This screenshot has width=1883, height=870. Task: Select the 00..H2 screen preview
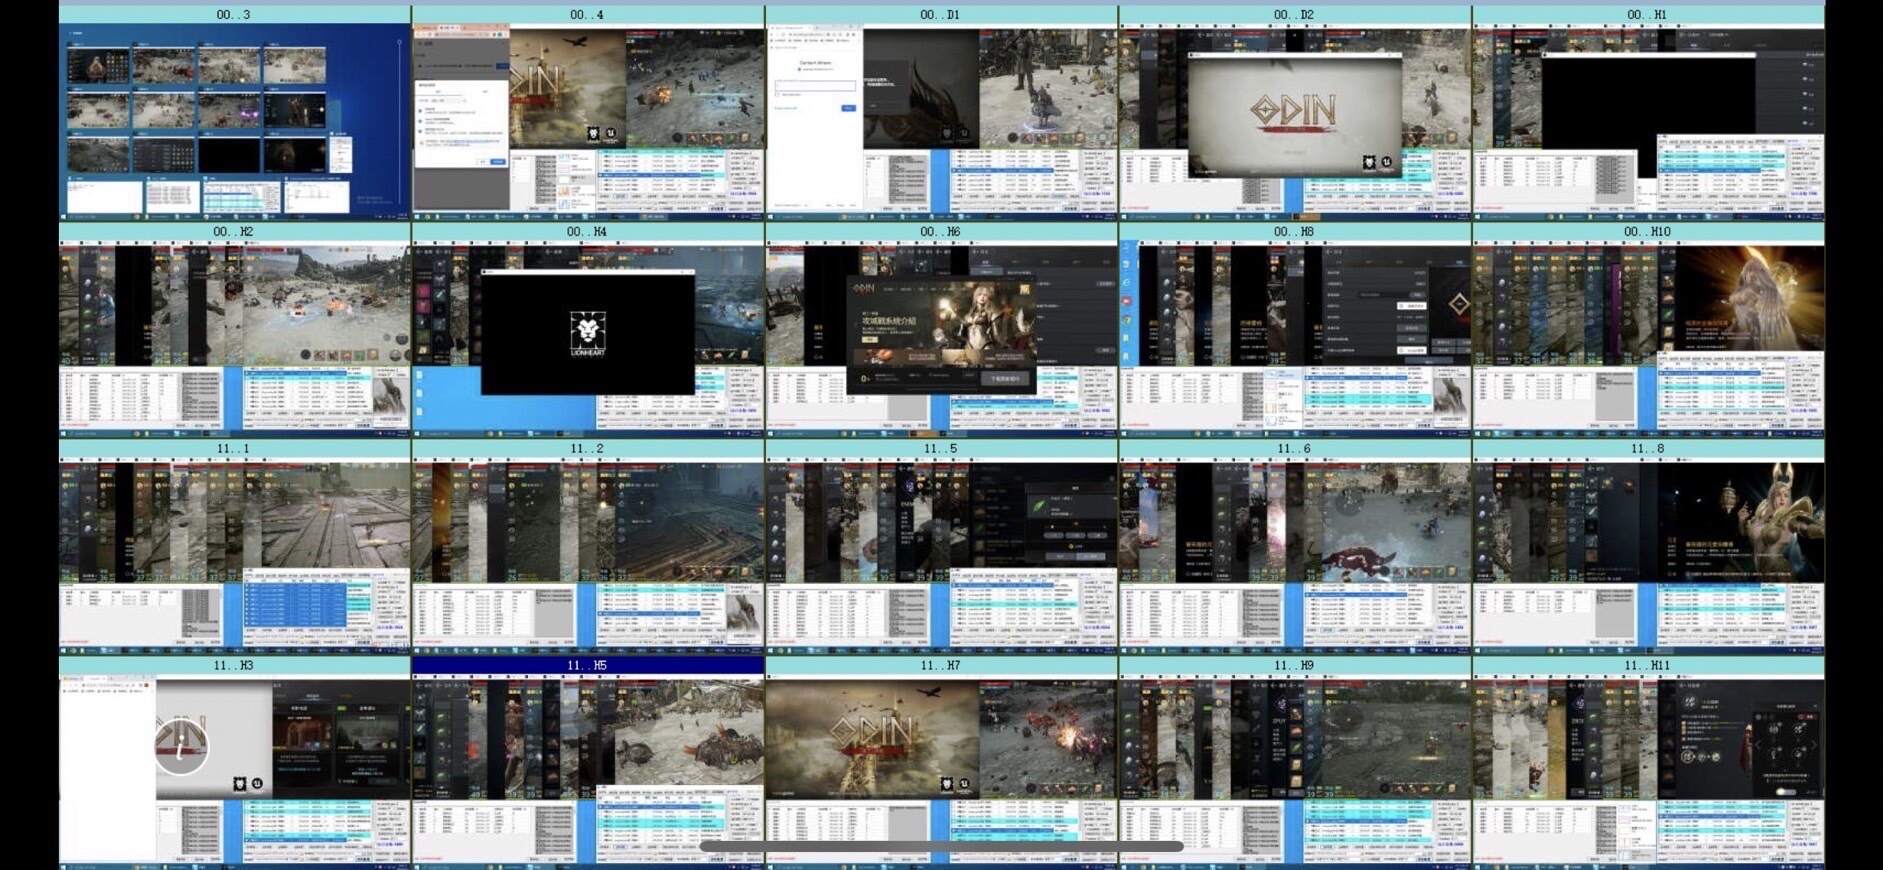coord(234,339)
